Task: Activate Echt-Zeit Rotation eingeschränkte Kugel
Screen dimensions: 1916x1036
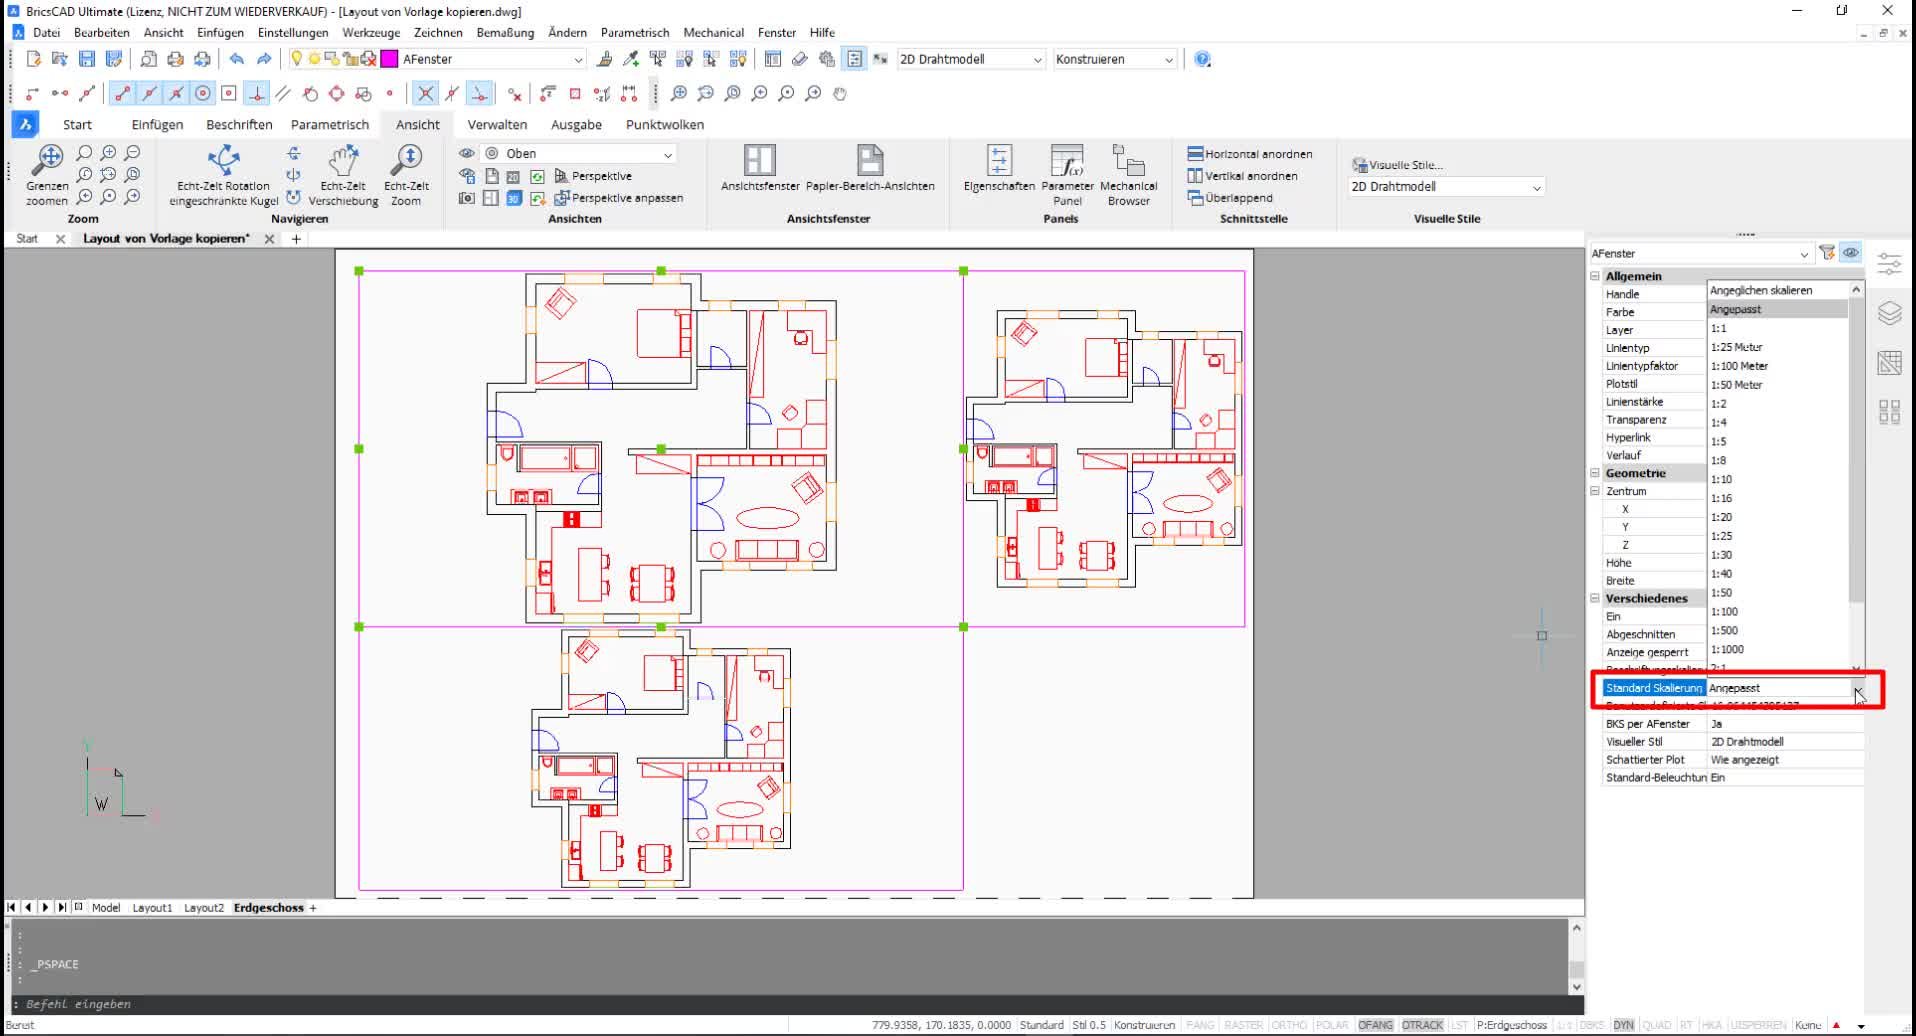Action: 223,175
